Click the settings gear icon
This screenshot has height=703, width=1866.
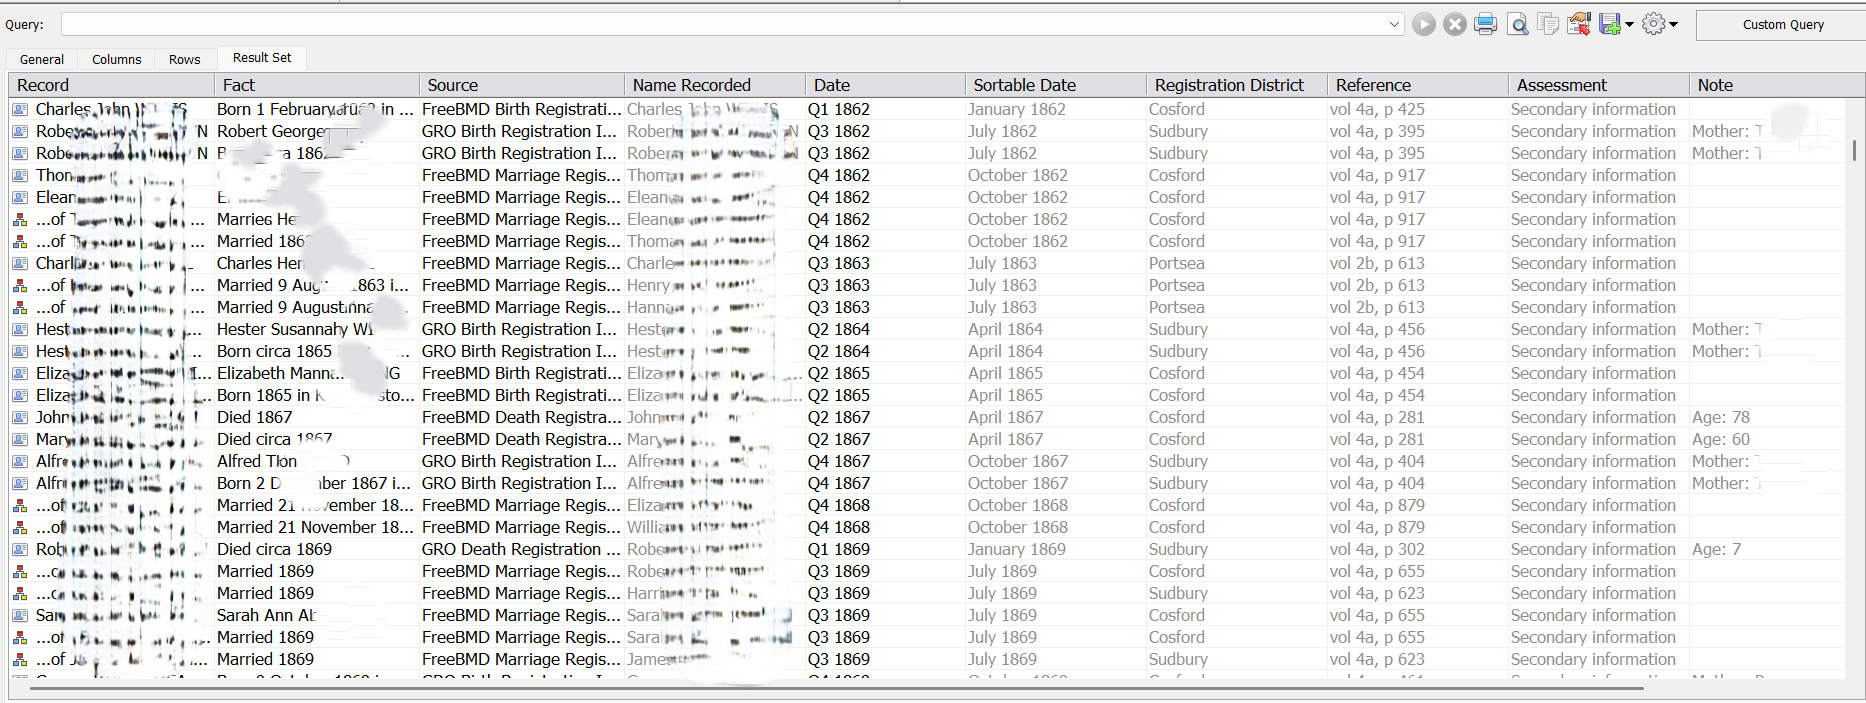pyautogui.click(x=1654, y=24)
